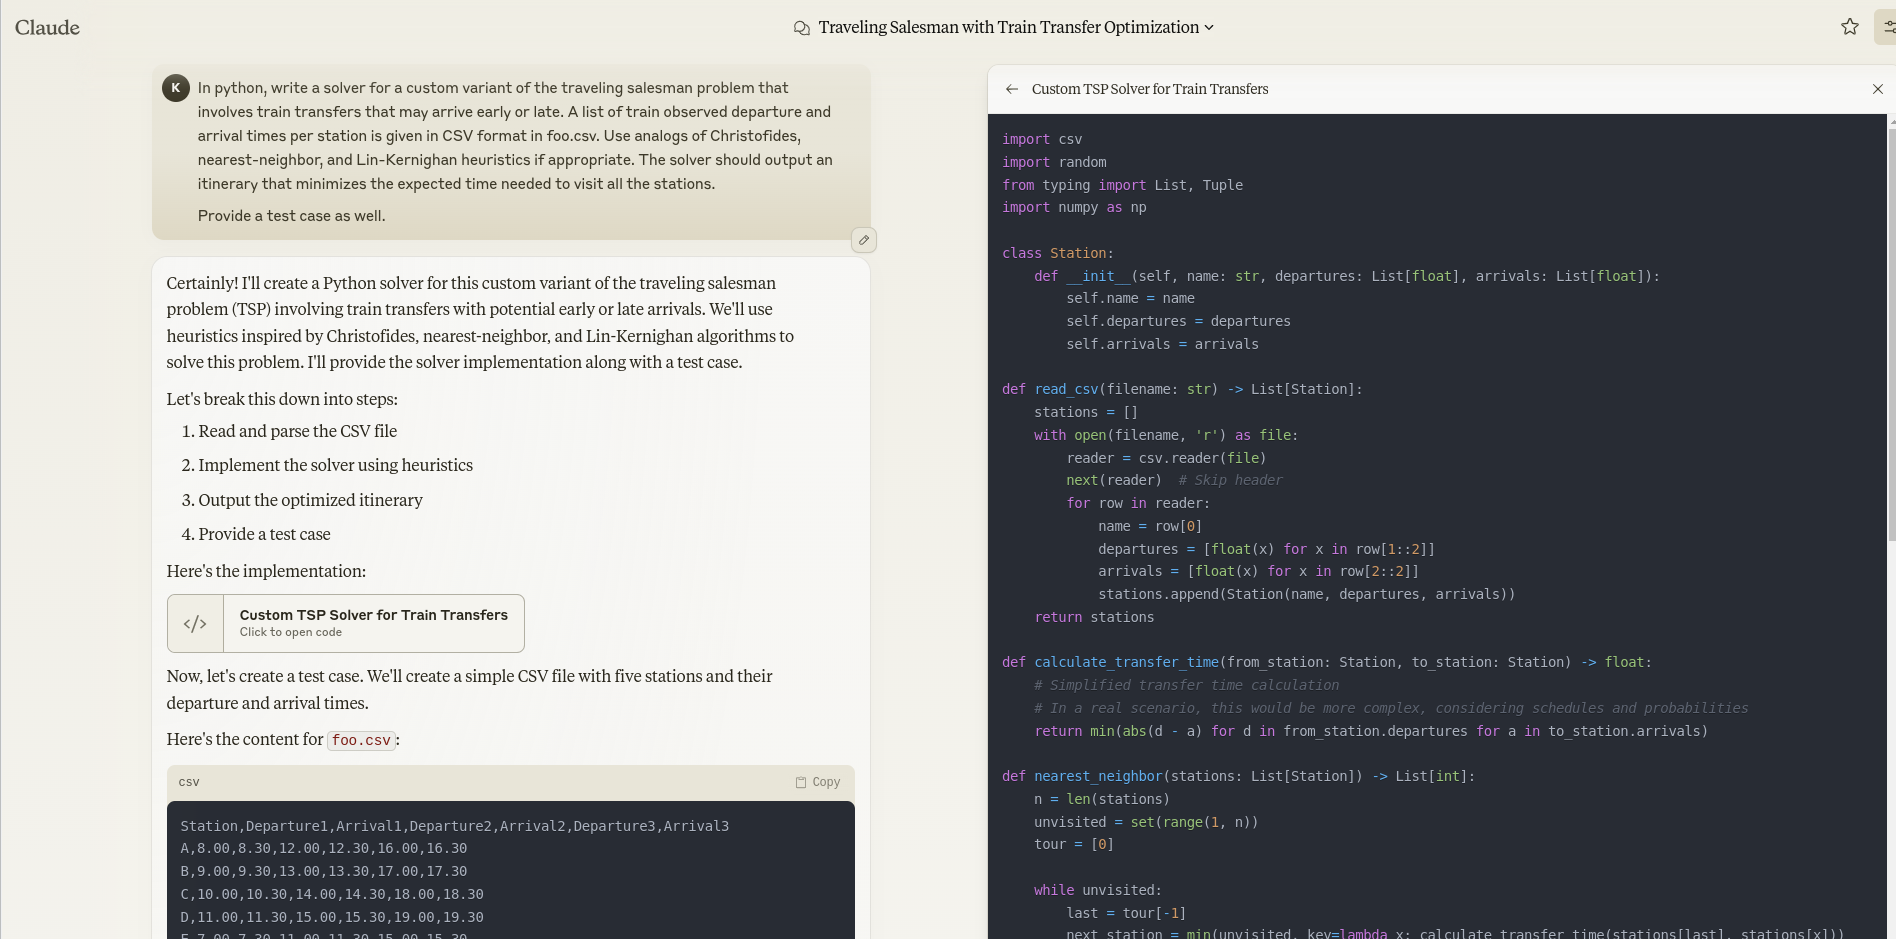Click the 'import numpy as np' line

point(1074,207)
